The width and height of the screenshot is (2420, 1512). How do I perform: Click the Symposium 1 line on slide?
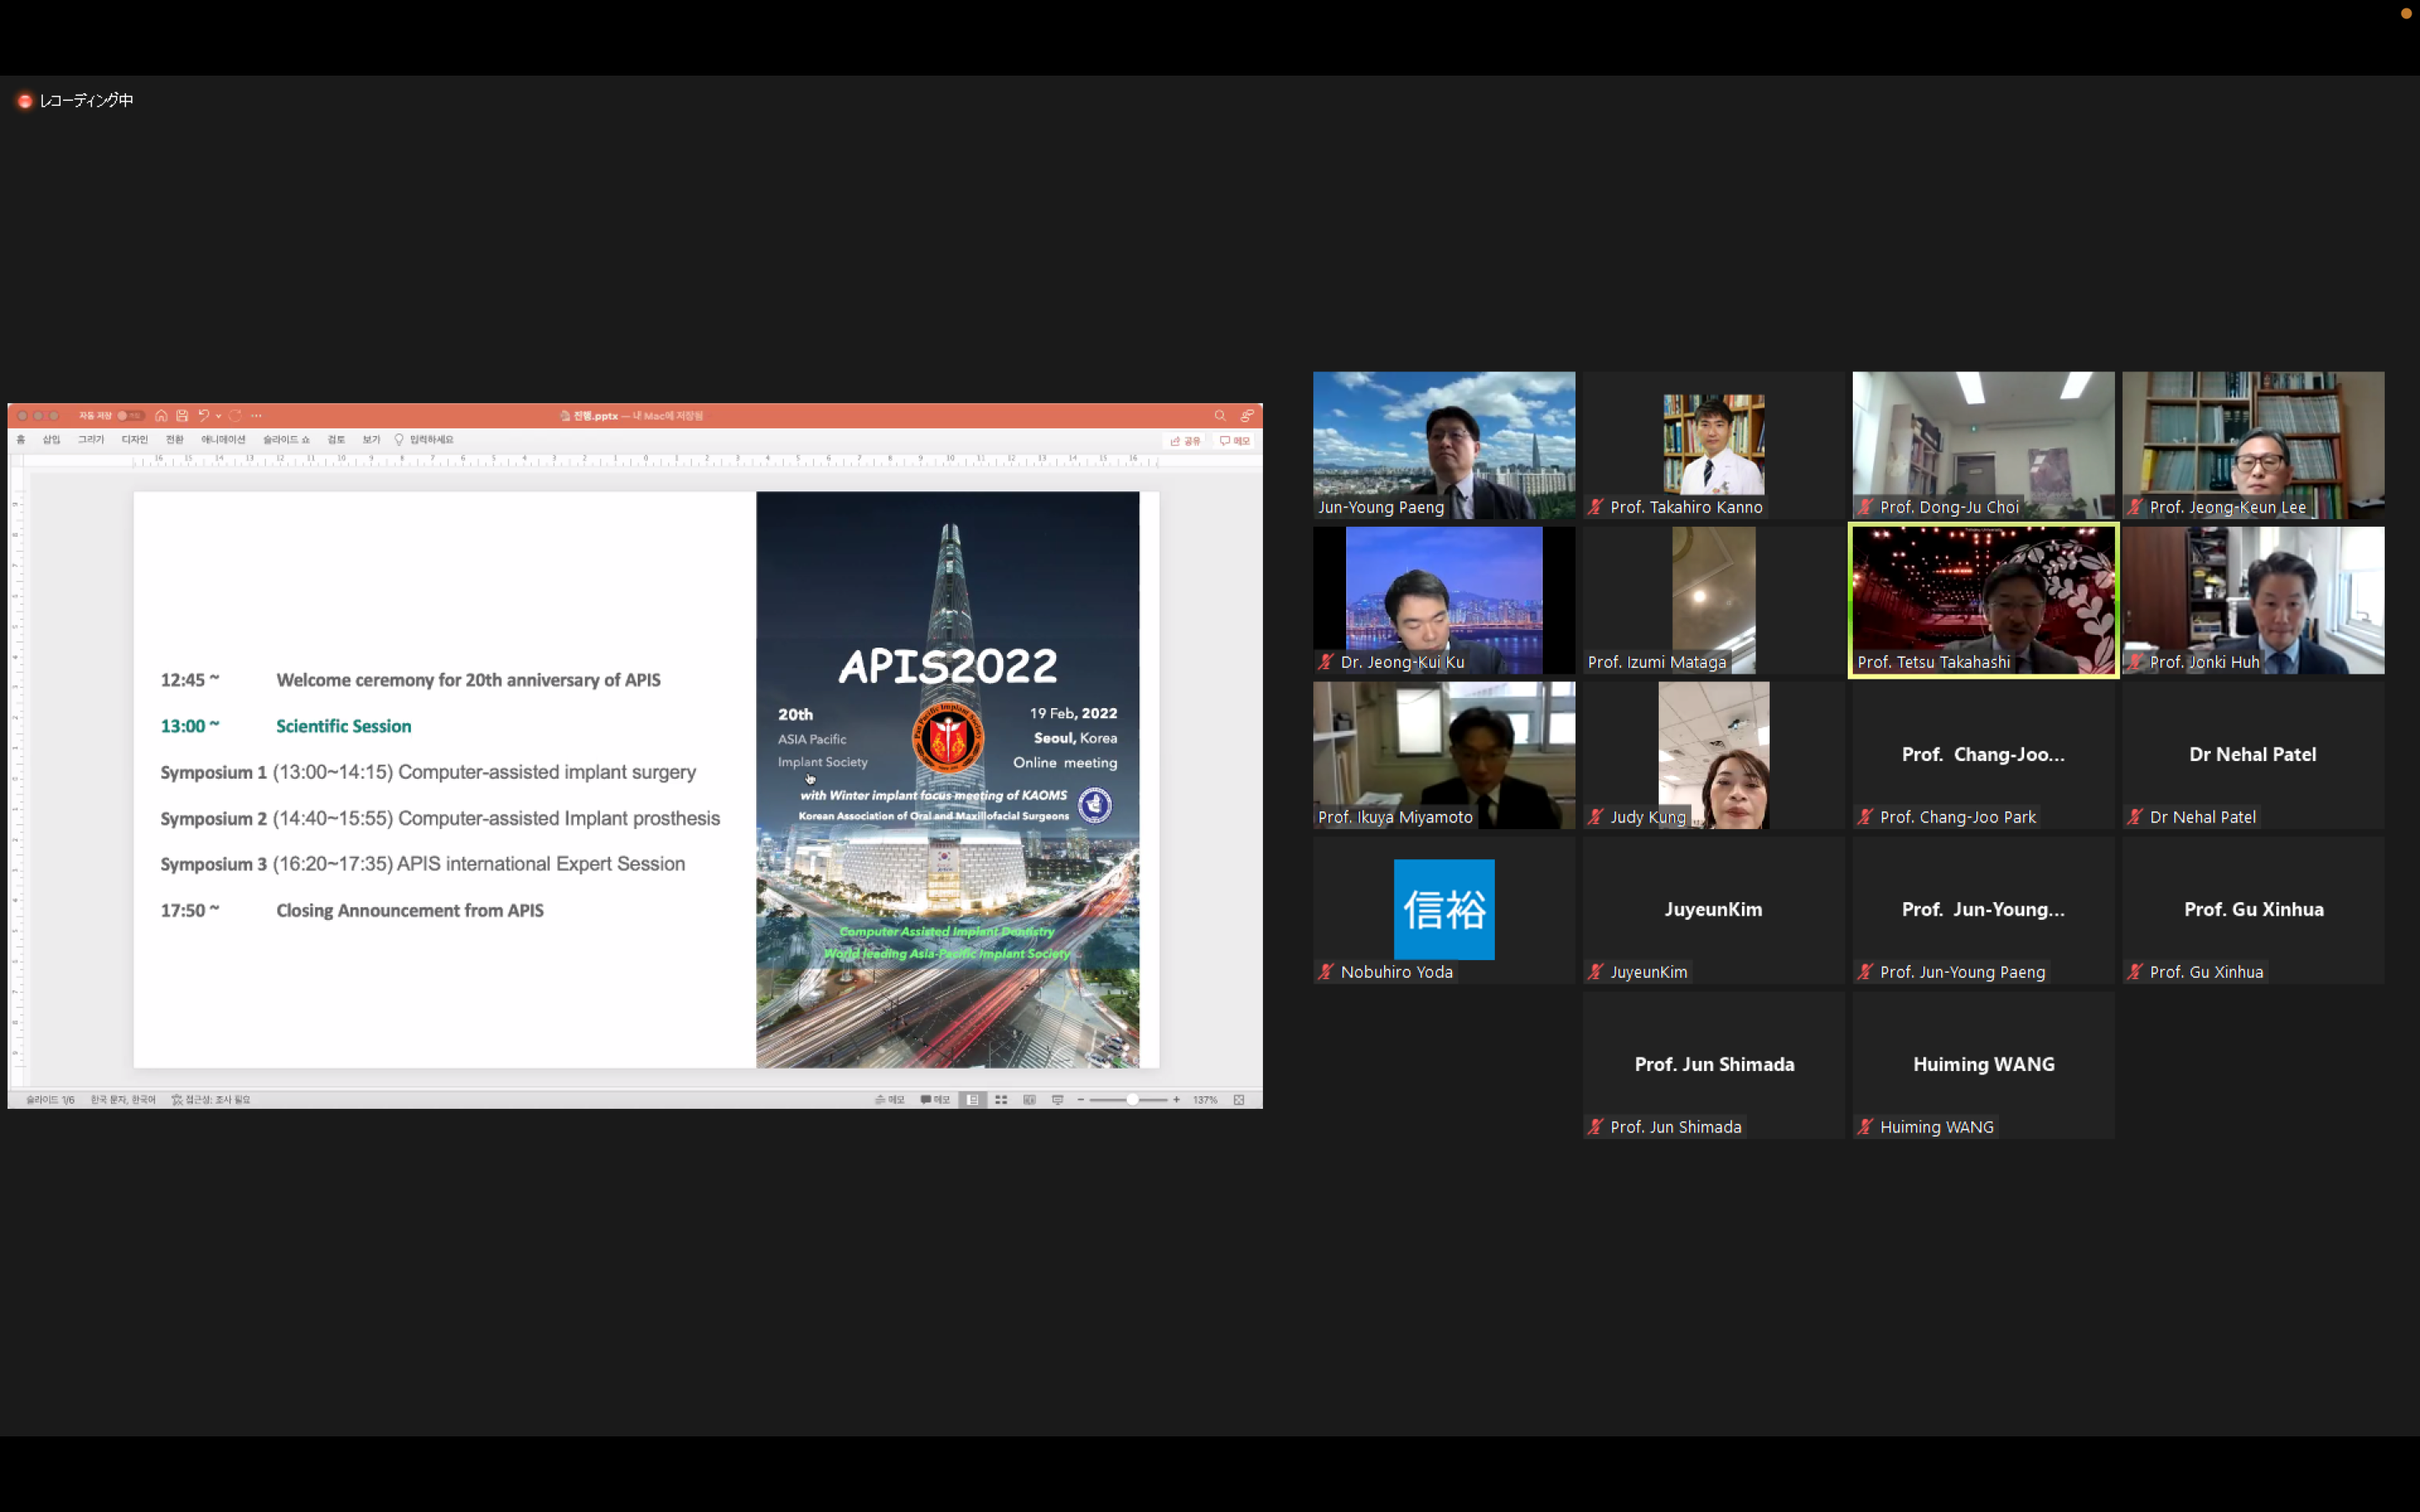(428, 772)
